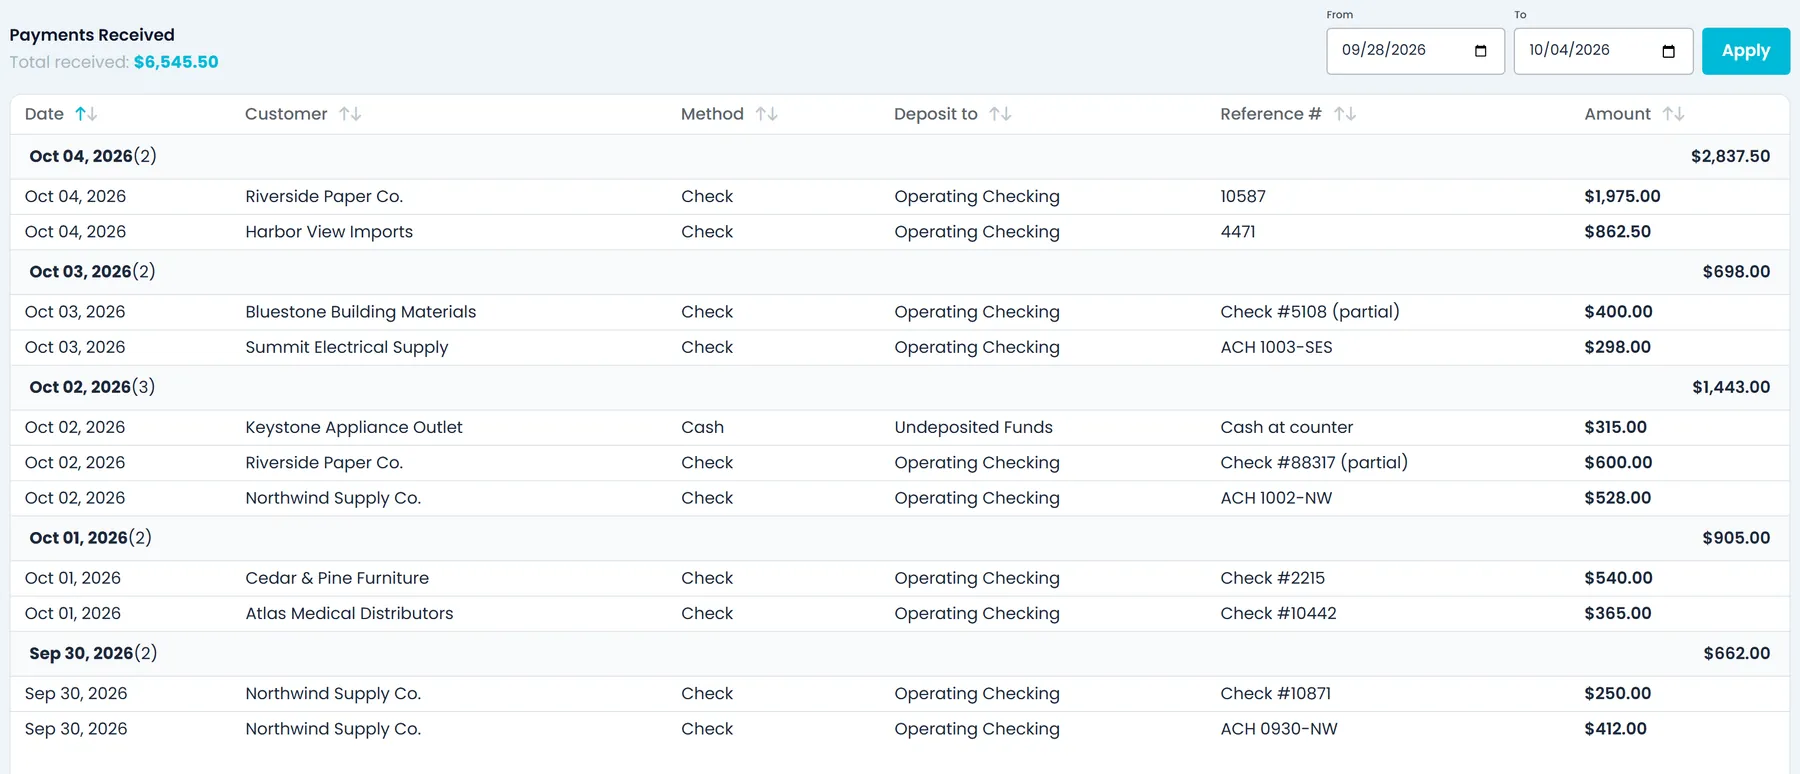Click reference Check #10871
Screen dimensions: 1800x774
(1275, 694)
